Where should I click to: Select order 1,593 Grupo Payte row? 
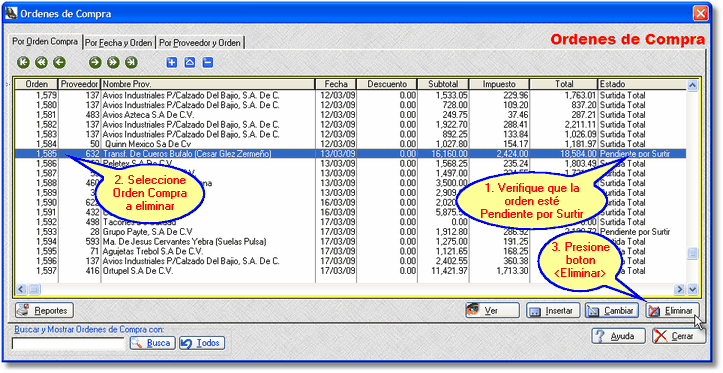[x=350, y=231]
